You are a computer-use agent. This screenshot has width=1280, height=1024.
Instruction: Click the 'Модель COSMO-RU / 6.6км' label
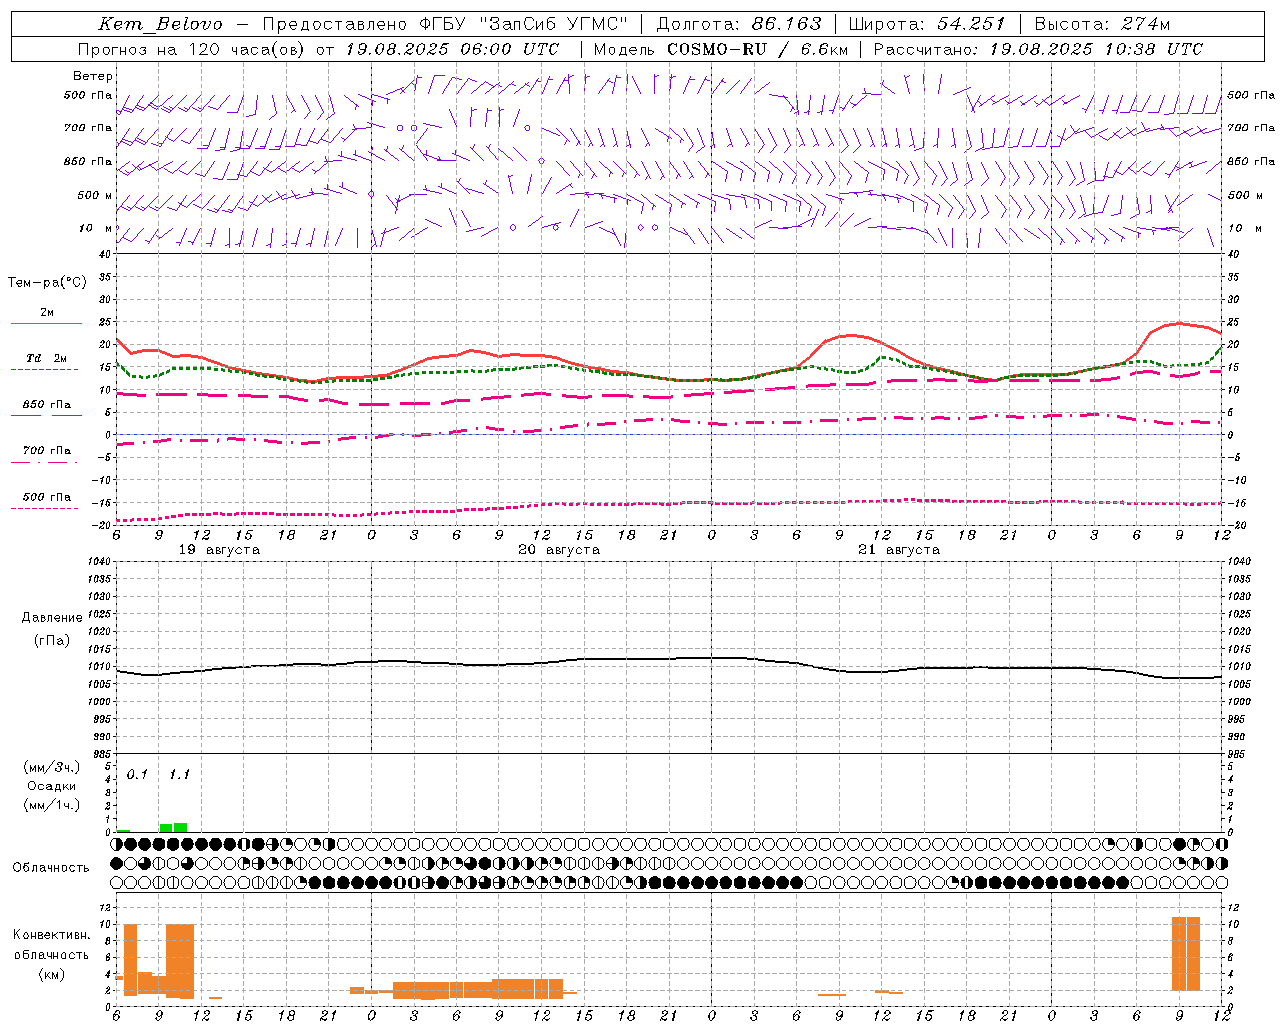tap(721, 49)
